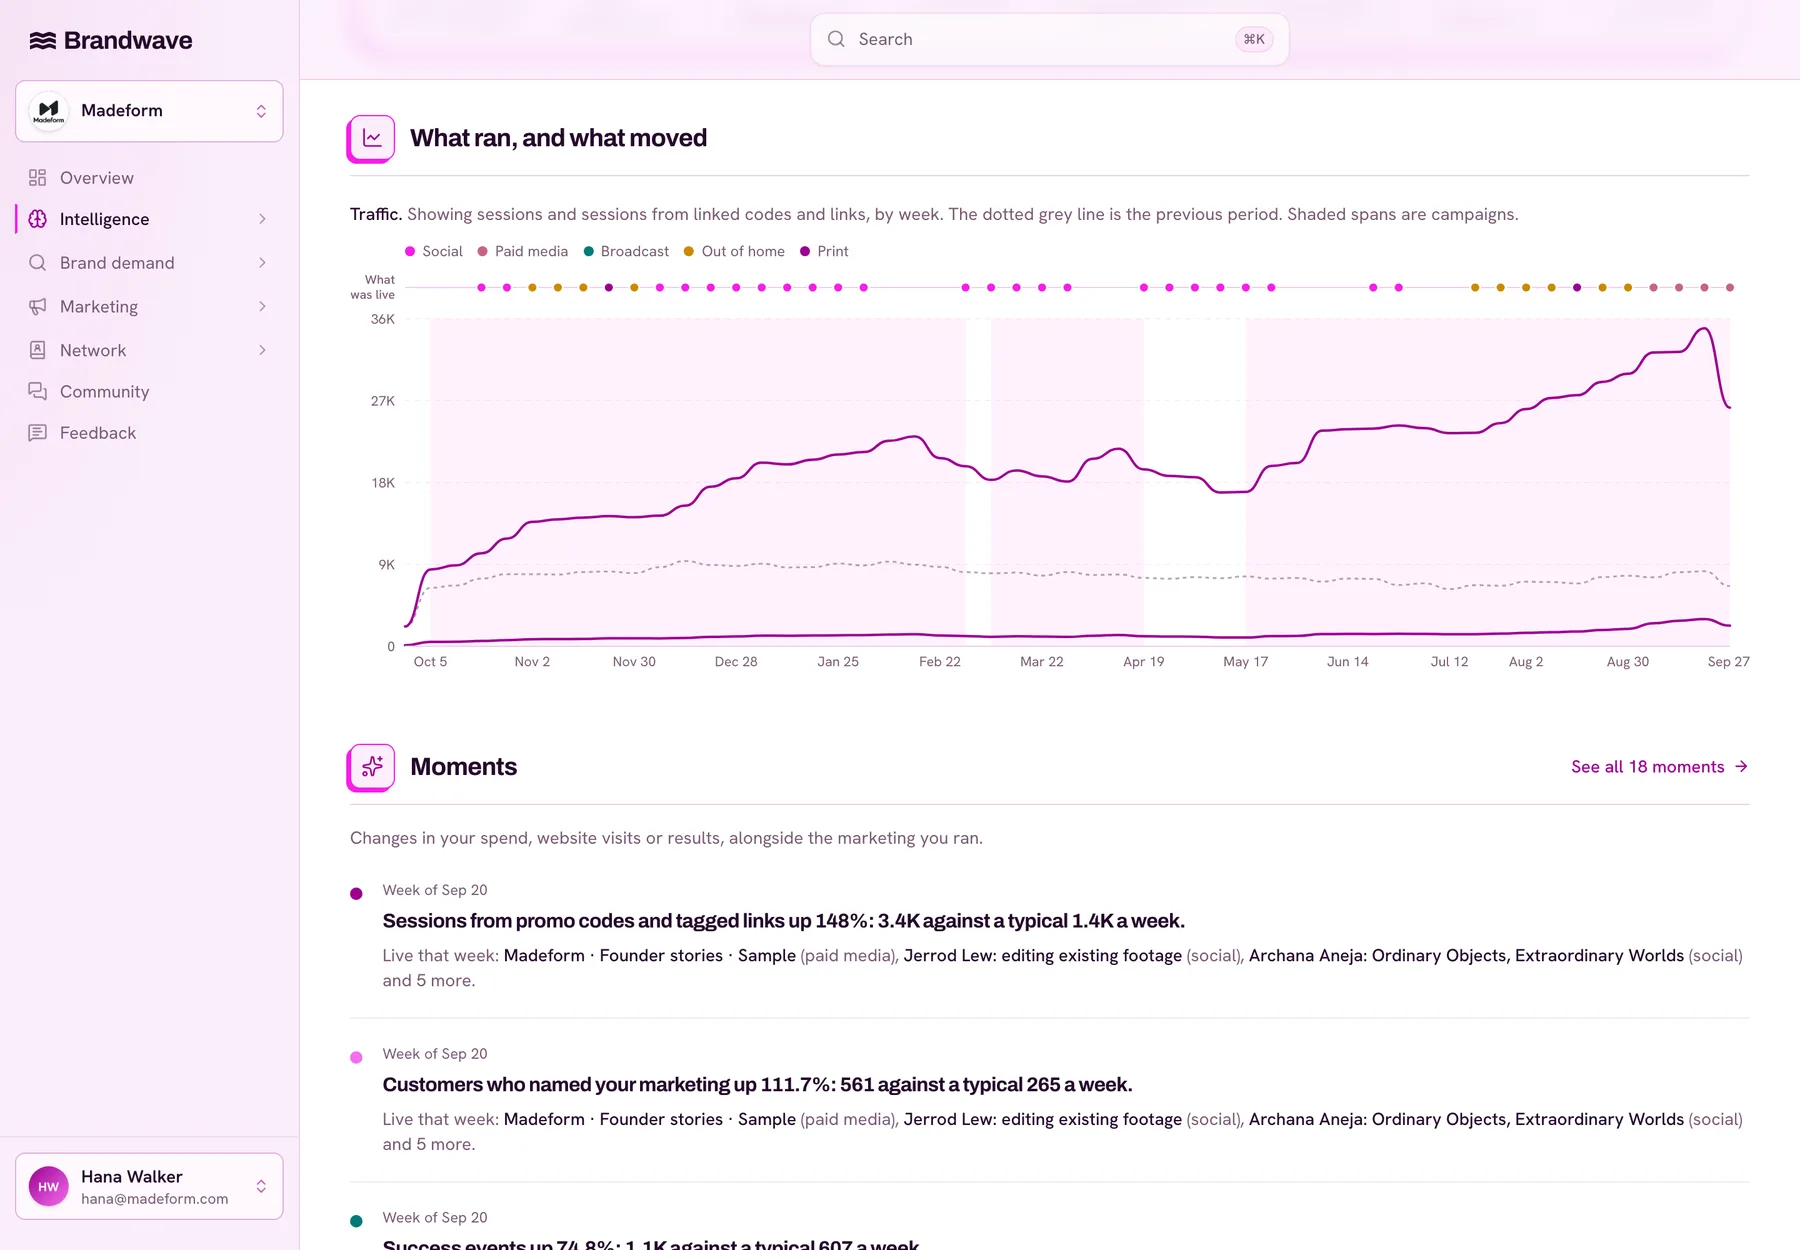
Task: Click the Network contact icon
Action: tap(38, 350)
